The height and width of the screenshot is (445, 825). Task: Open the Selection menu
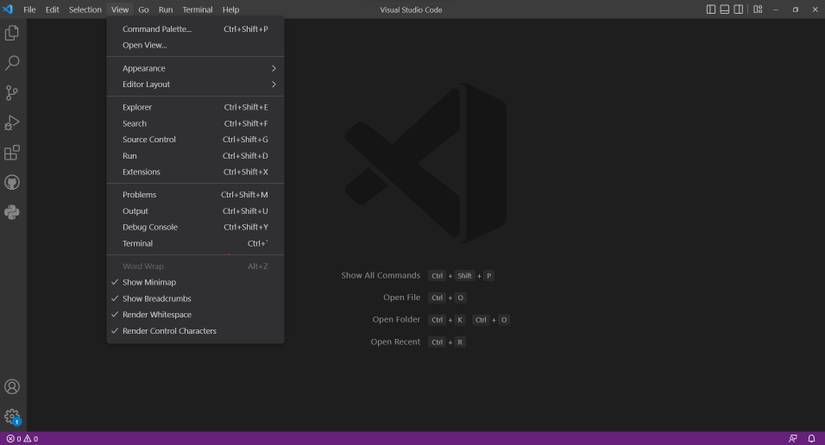point(85,9)
